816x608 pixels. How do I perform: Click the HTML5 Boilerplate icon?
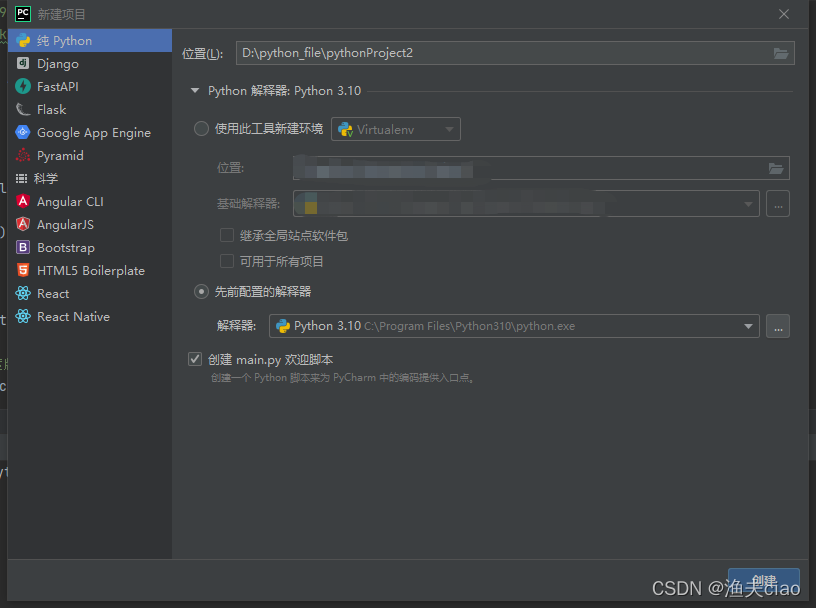(23, 270)
